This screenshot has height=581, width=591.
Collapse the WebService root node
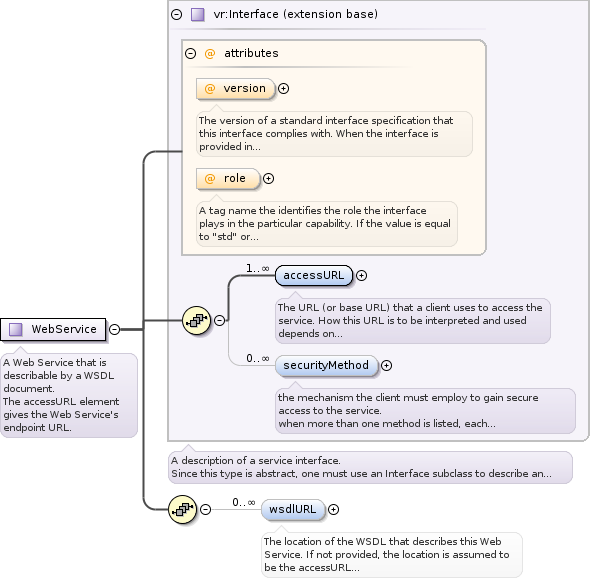[115, 330]
